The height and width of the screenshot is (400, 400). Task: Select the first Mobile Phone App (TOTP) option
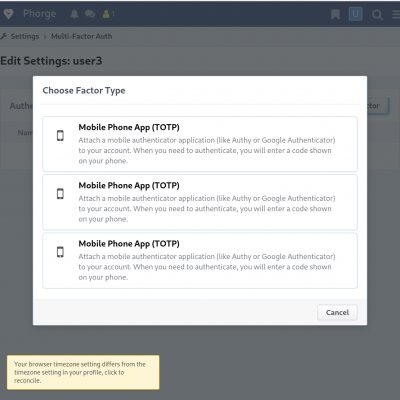click(200, 144)
